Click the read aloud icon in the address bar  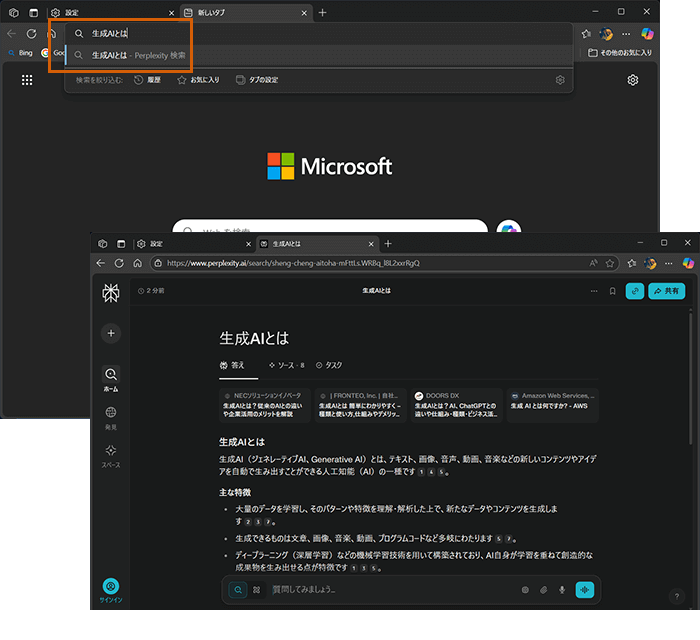(x=593, y=263)
